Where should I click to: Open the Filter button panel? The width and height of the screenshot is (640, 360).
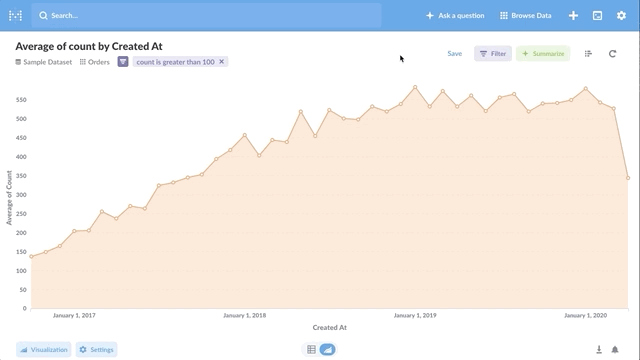(493, 53)
